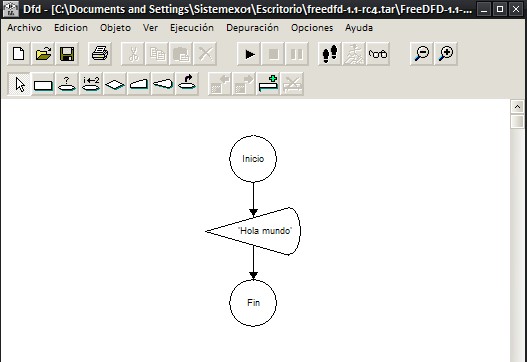Add a new subprogram with the green plus icon

(268, 84)
